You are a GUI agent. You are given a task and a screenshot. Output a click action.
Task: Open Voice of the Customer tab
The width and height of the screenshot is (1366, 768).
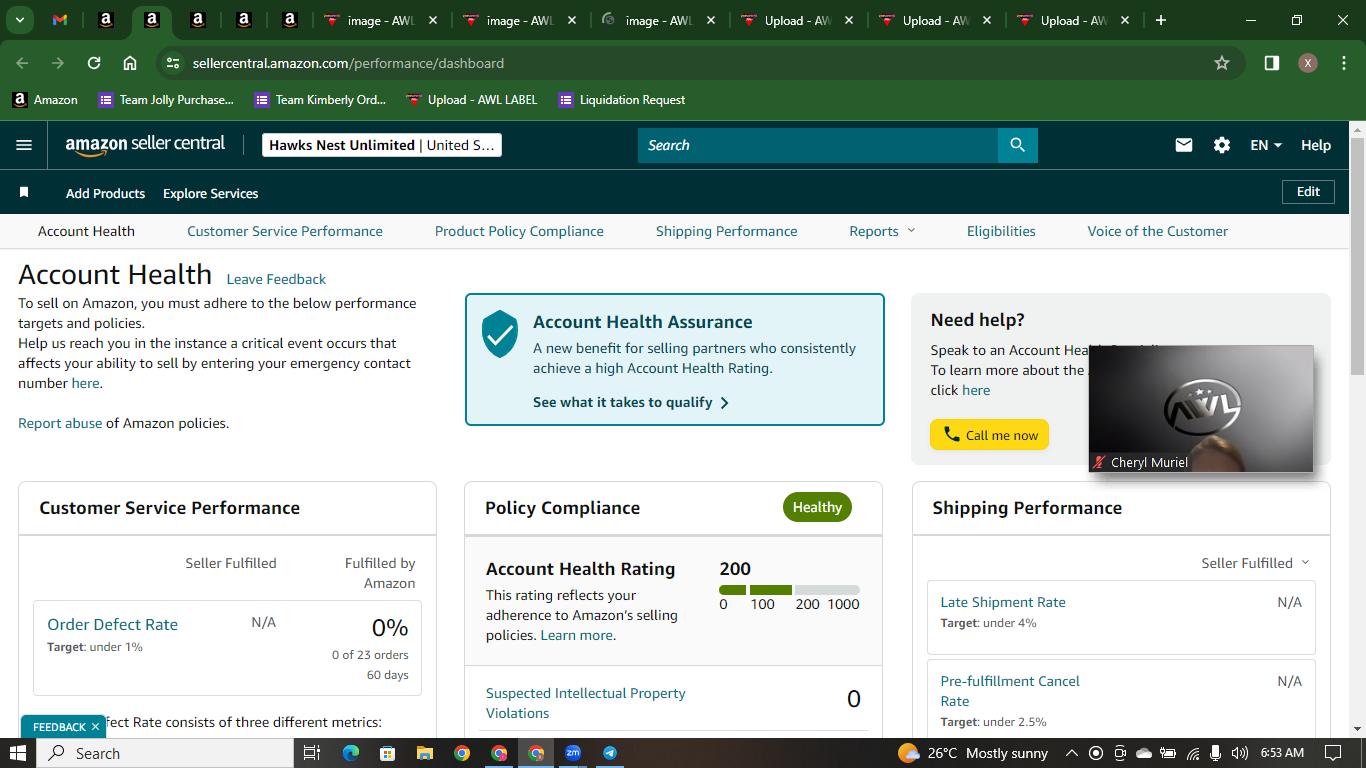tap(1158, 231)
